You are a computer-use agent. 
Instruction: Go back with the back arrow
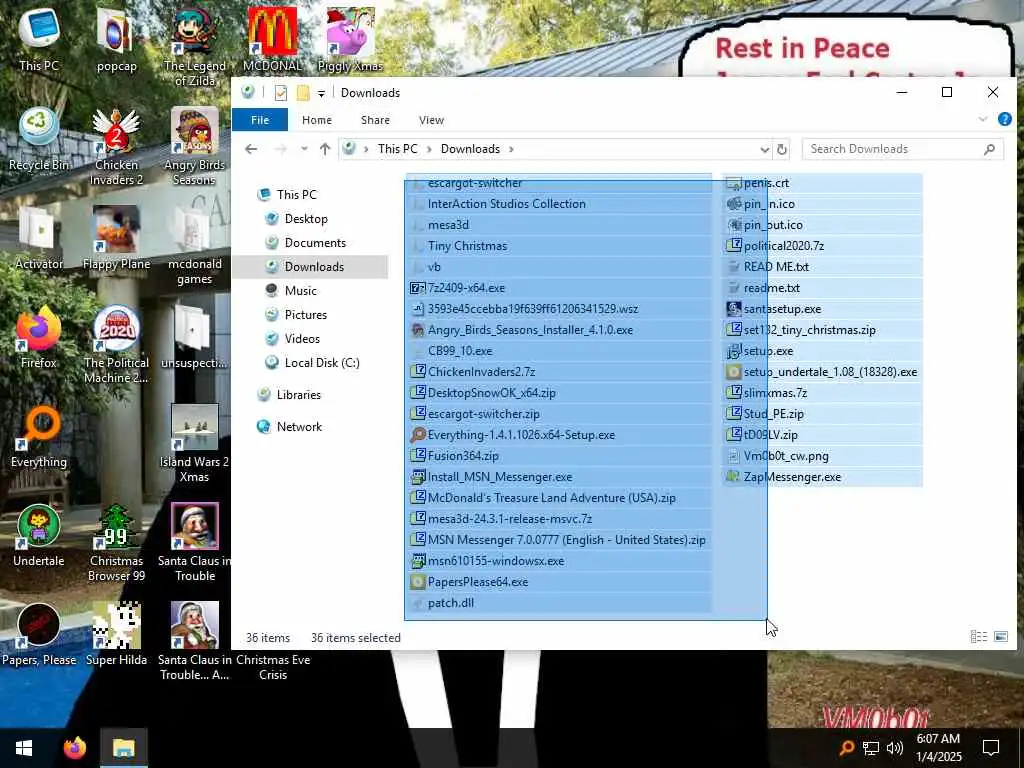coord(251,149)
